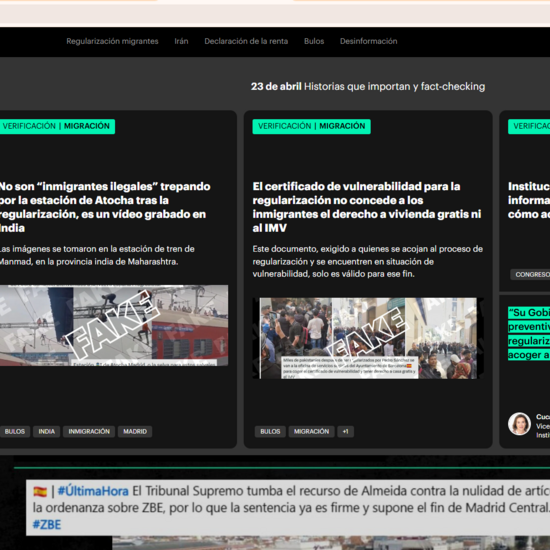Open the Desinformación topic link

click(x=368, y=41)
